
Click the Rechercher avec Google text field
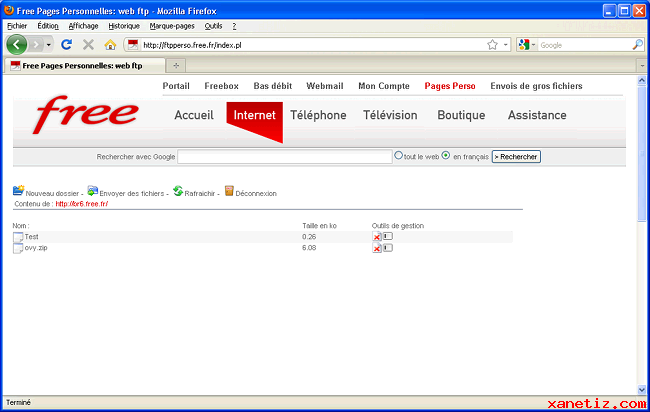coord(285,157)
